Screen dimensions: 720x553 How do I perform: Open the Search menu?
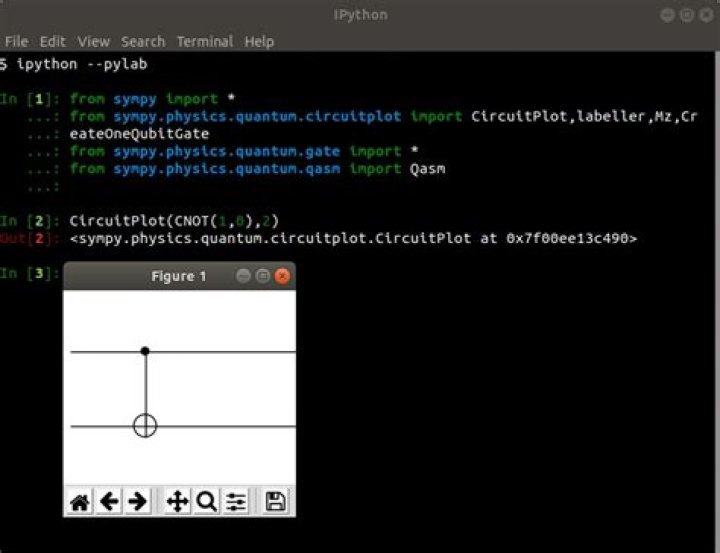[143, 42]
